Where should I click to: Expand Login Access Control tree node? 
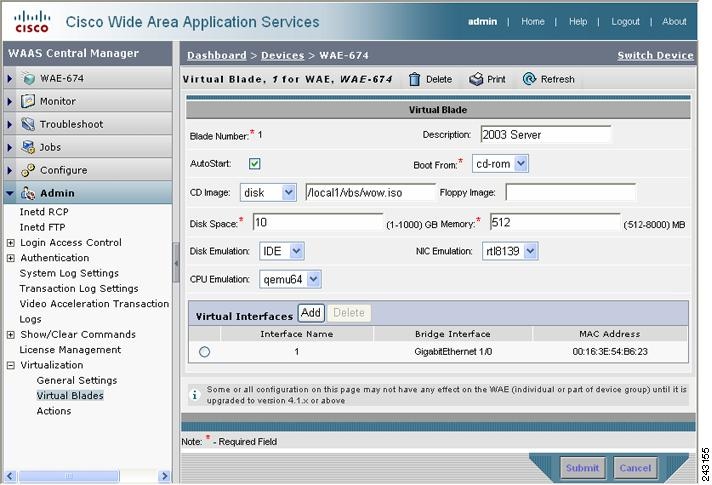(10, 243)
